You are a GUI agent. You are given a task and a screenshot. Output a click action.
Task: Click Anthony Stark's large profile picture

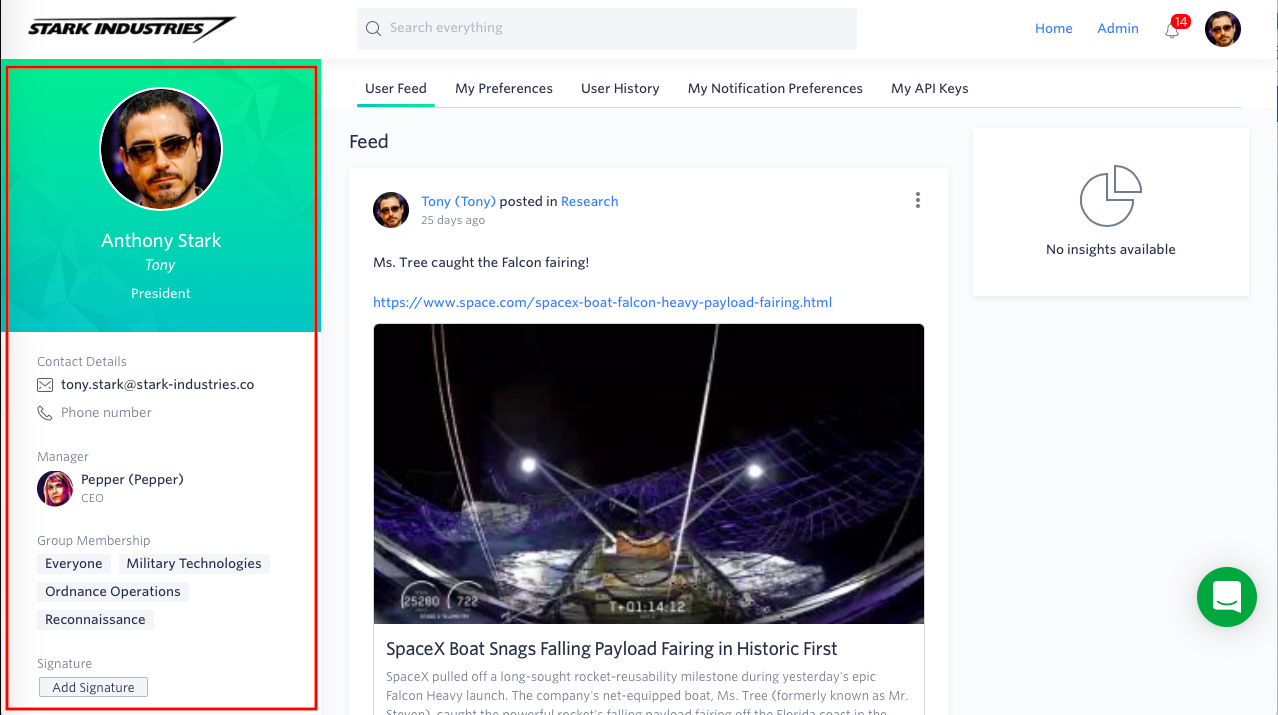tap(161, 149)
